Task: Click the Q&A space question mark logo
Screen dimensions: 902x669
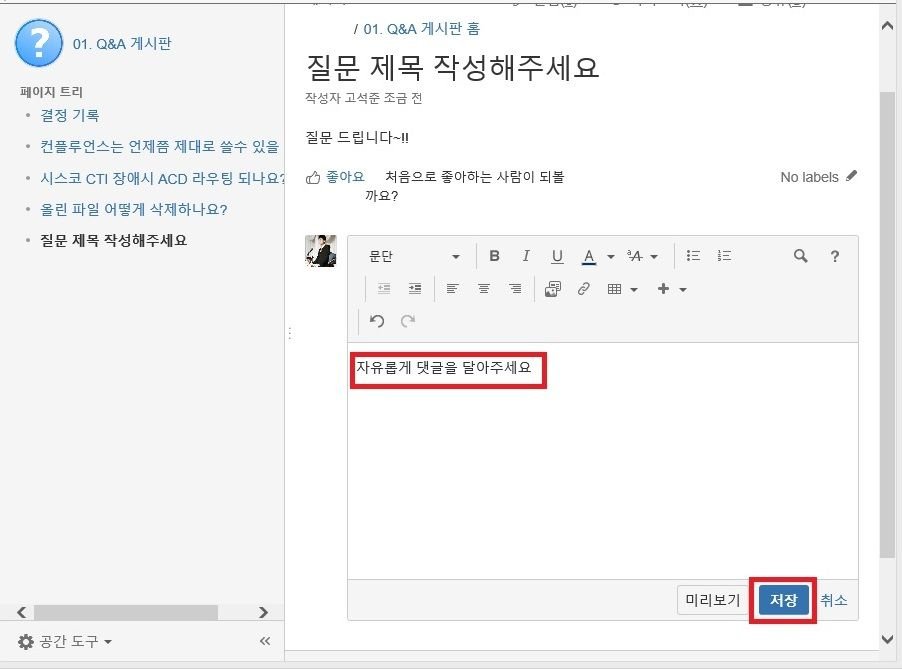Action: click(39, 43)
